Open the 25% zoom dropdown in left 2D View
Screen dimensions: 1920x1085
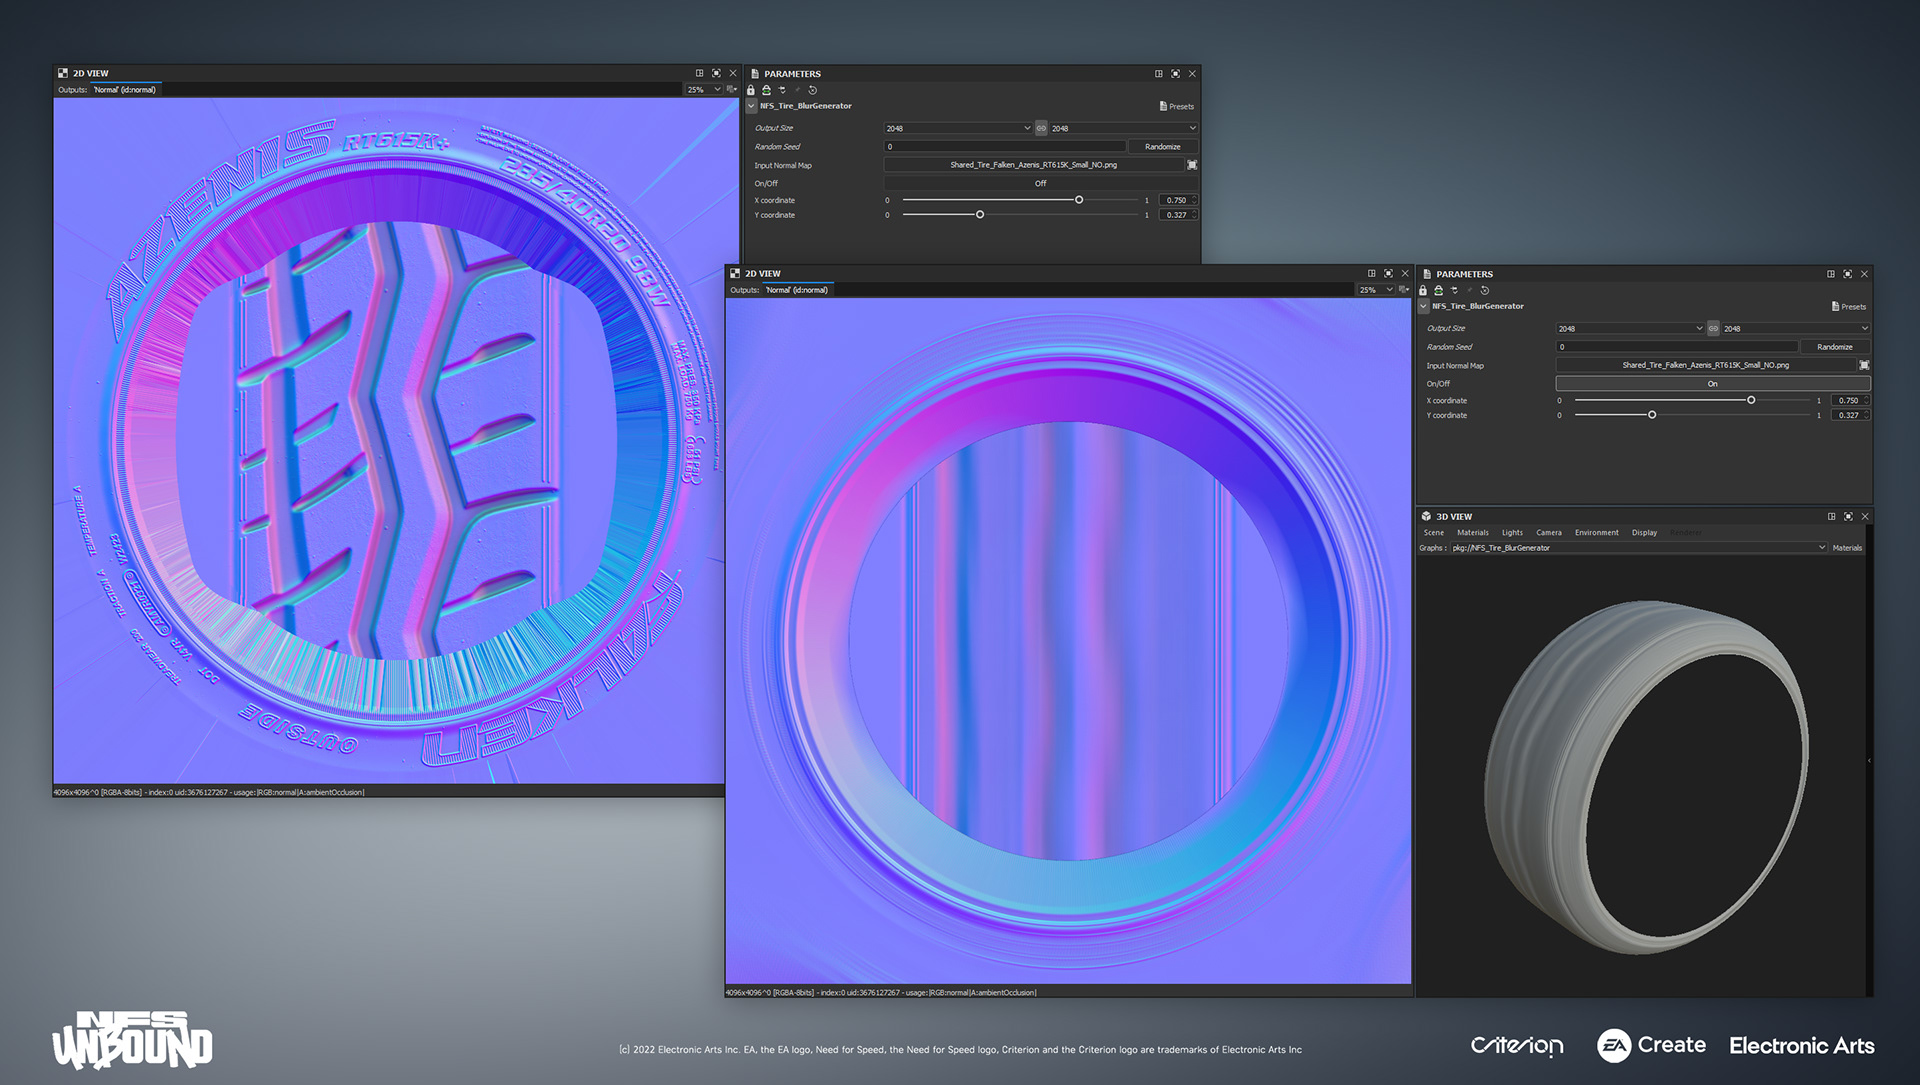pyautogui.click(x=703, y=89)
